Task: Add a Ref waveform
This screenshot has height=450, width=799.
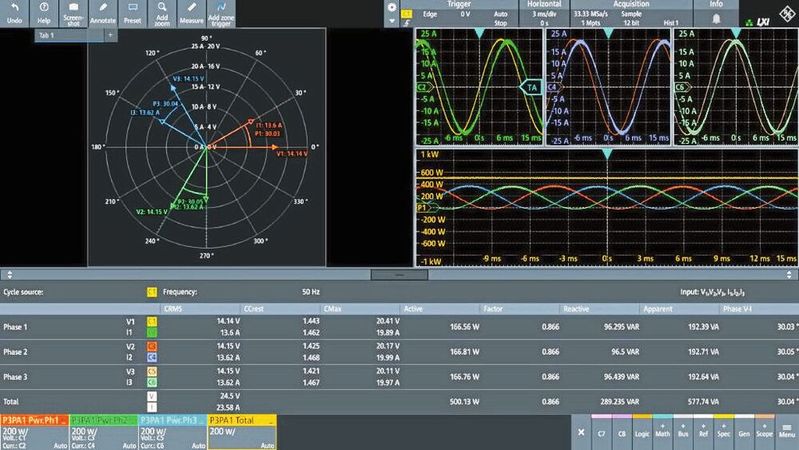Action: coord(703,432)
